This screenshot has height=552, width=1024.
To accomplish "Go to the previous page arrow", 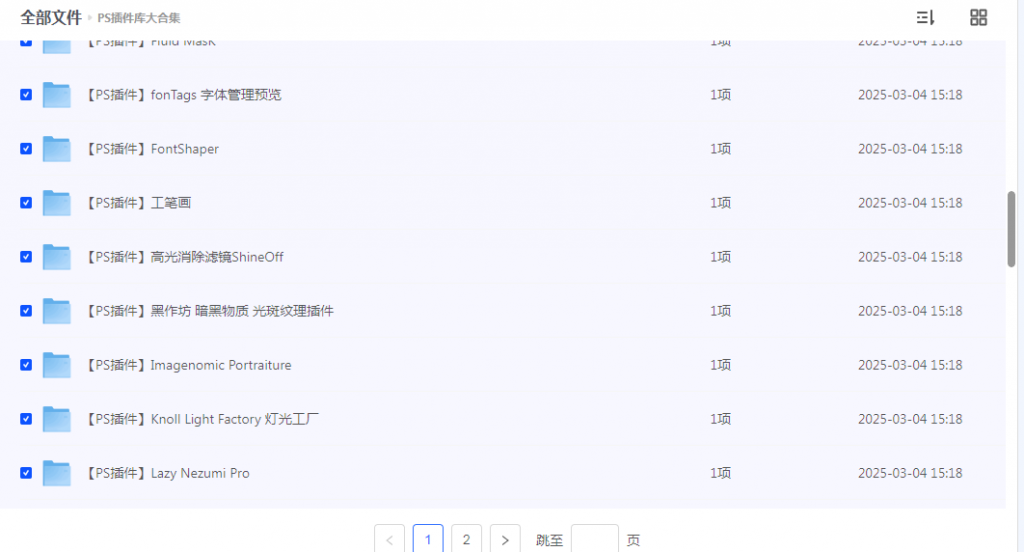I will (389, 540).
